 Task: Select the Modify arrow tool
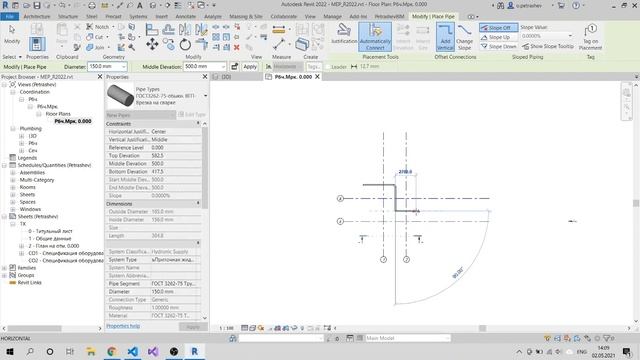click(x=12, y=34)
